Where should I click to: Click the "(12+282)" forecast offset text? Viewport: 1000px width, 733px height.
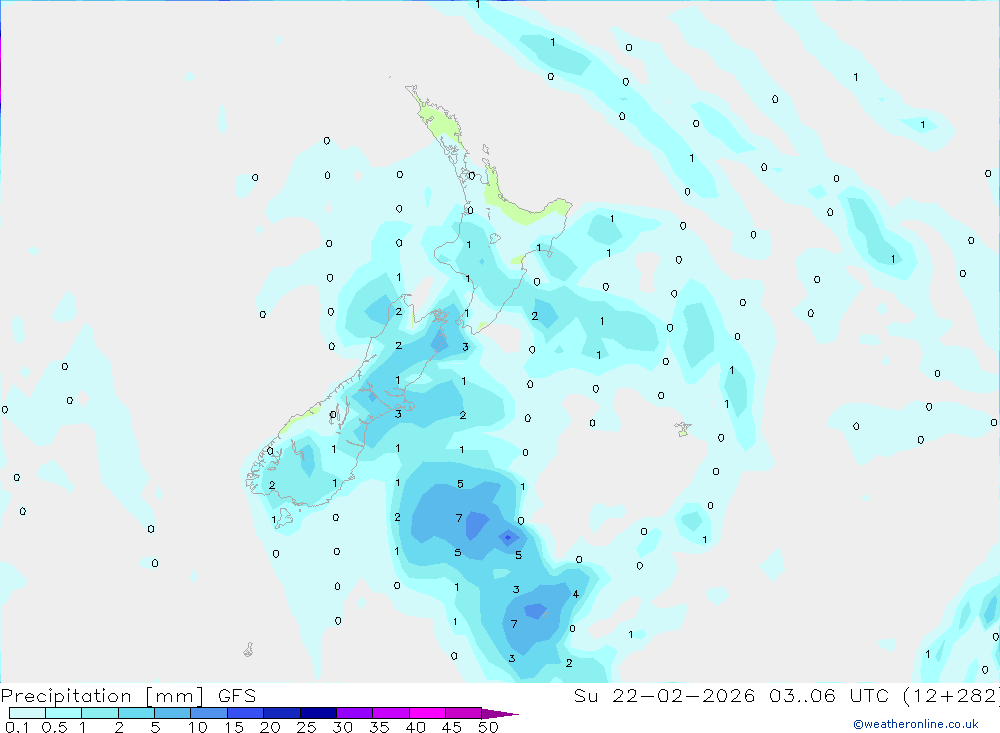coord(952,696)
